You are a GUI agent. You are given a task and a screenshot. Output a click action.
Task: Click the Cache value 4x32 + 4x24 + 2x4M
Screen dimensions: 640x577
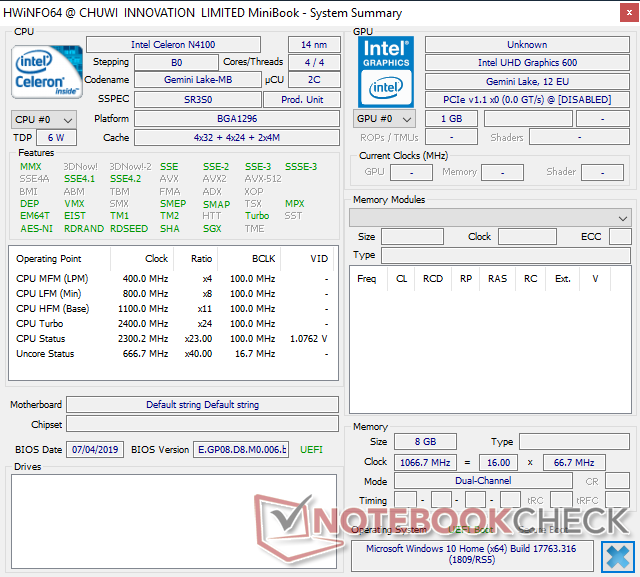(x=237, y=138)
